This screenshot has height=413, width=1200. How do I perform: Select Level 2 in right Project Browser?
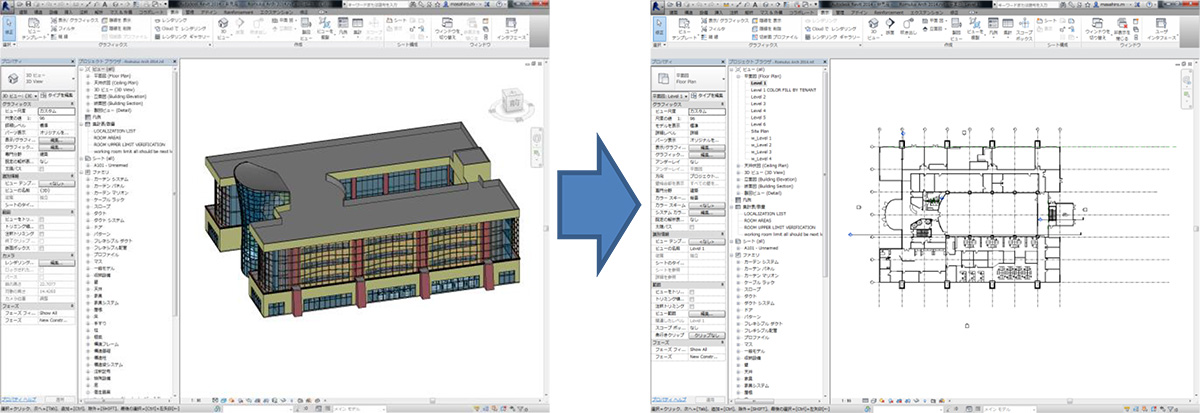[x=758, y=97]
